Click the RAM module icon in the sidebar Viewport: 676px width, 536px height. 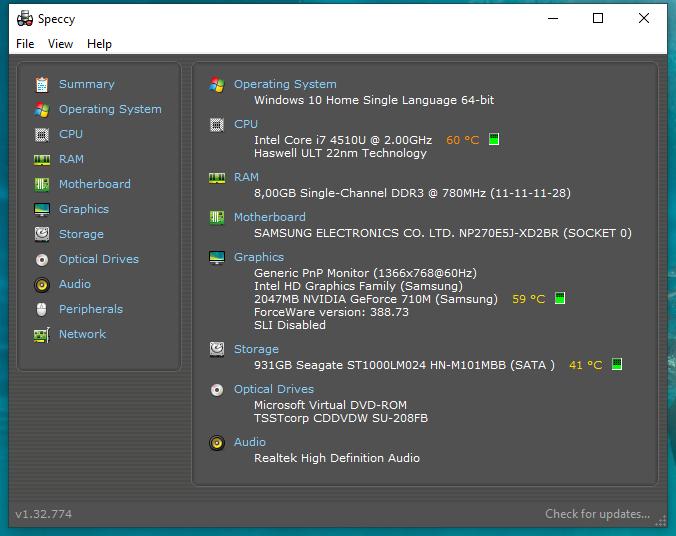pos(42,160)
